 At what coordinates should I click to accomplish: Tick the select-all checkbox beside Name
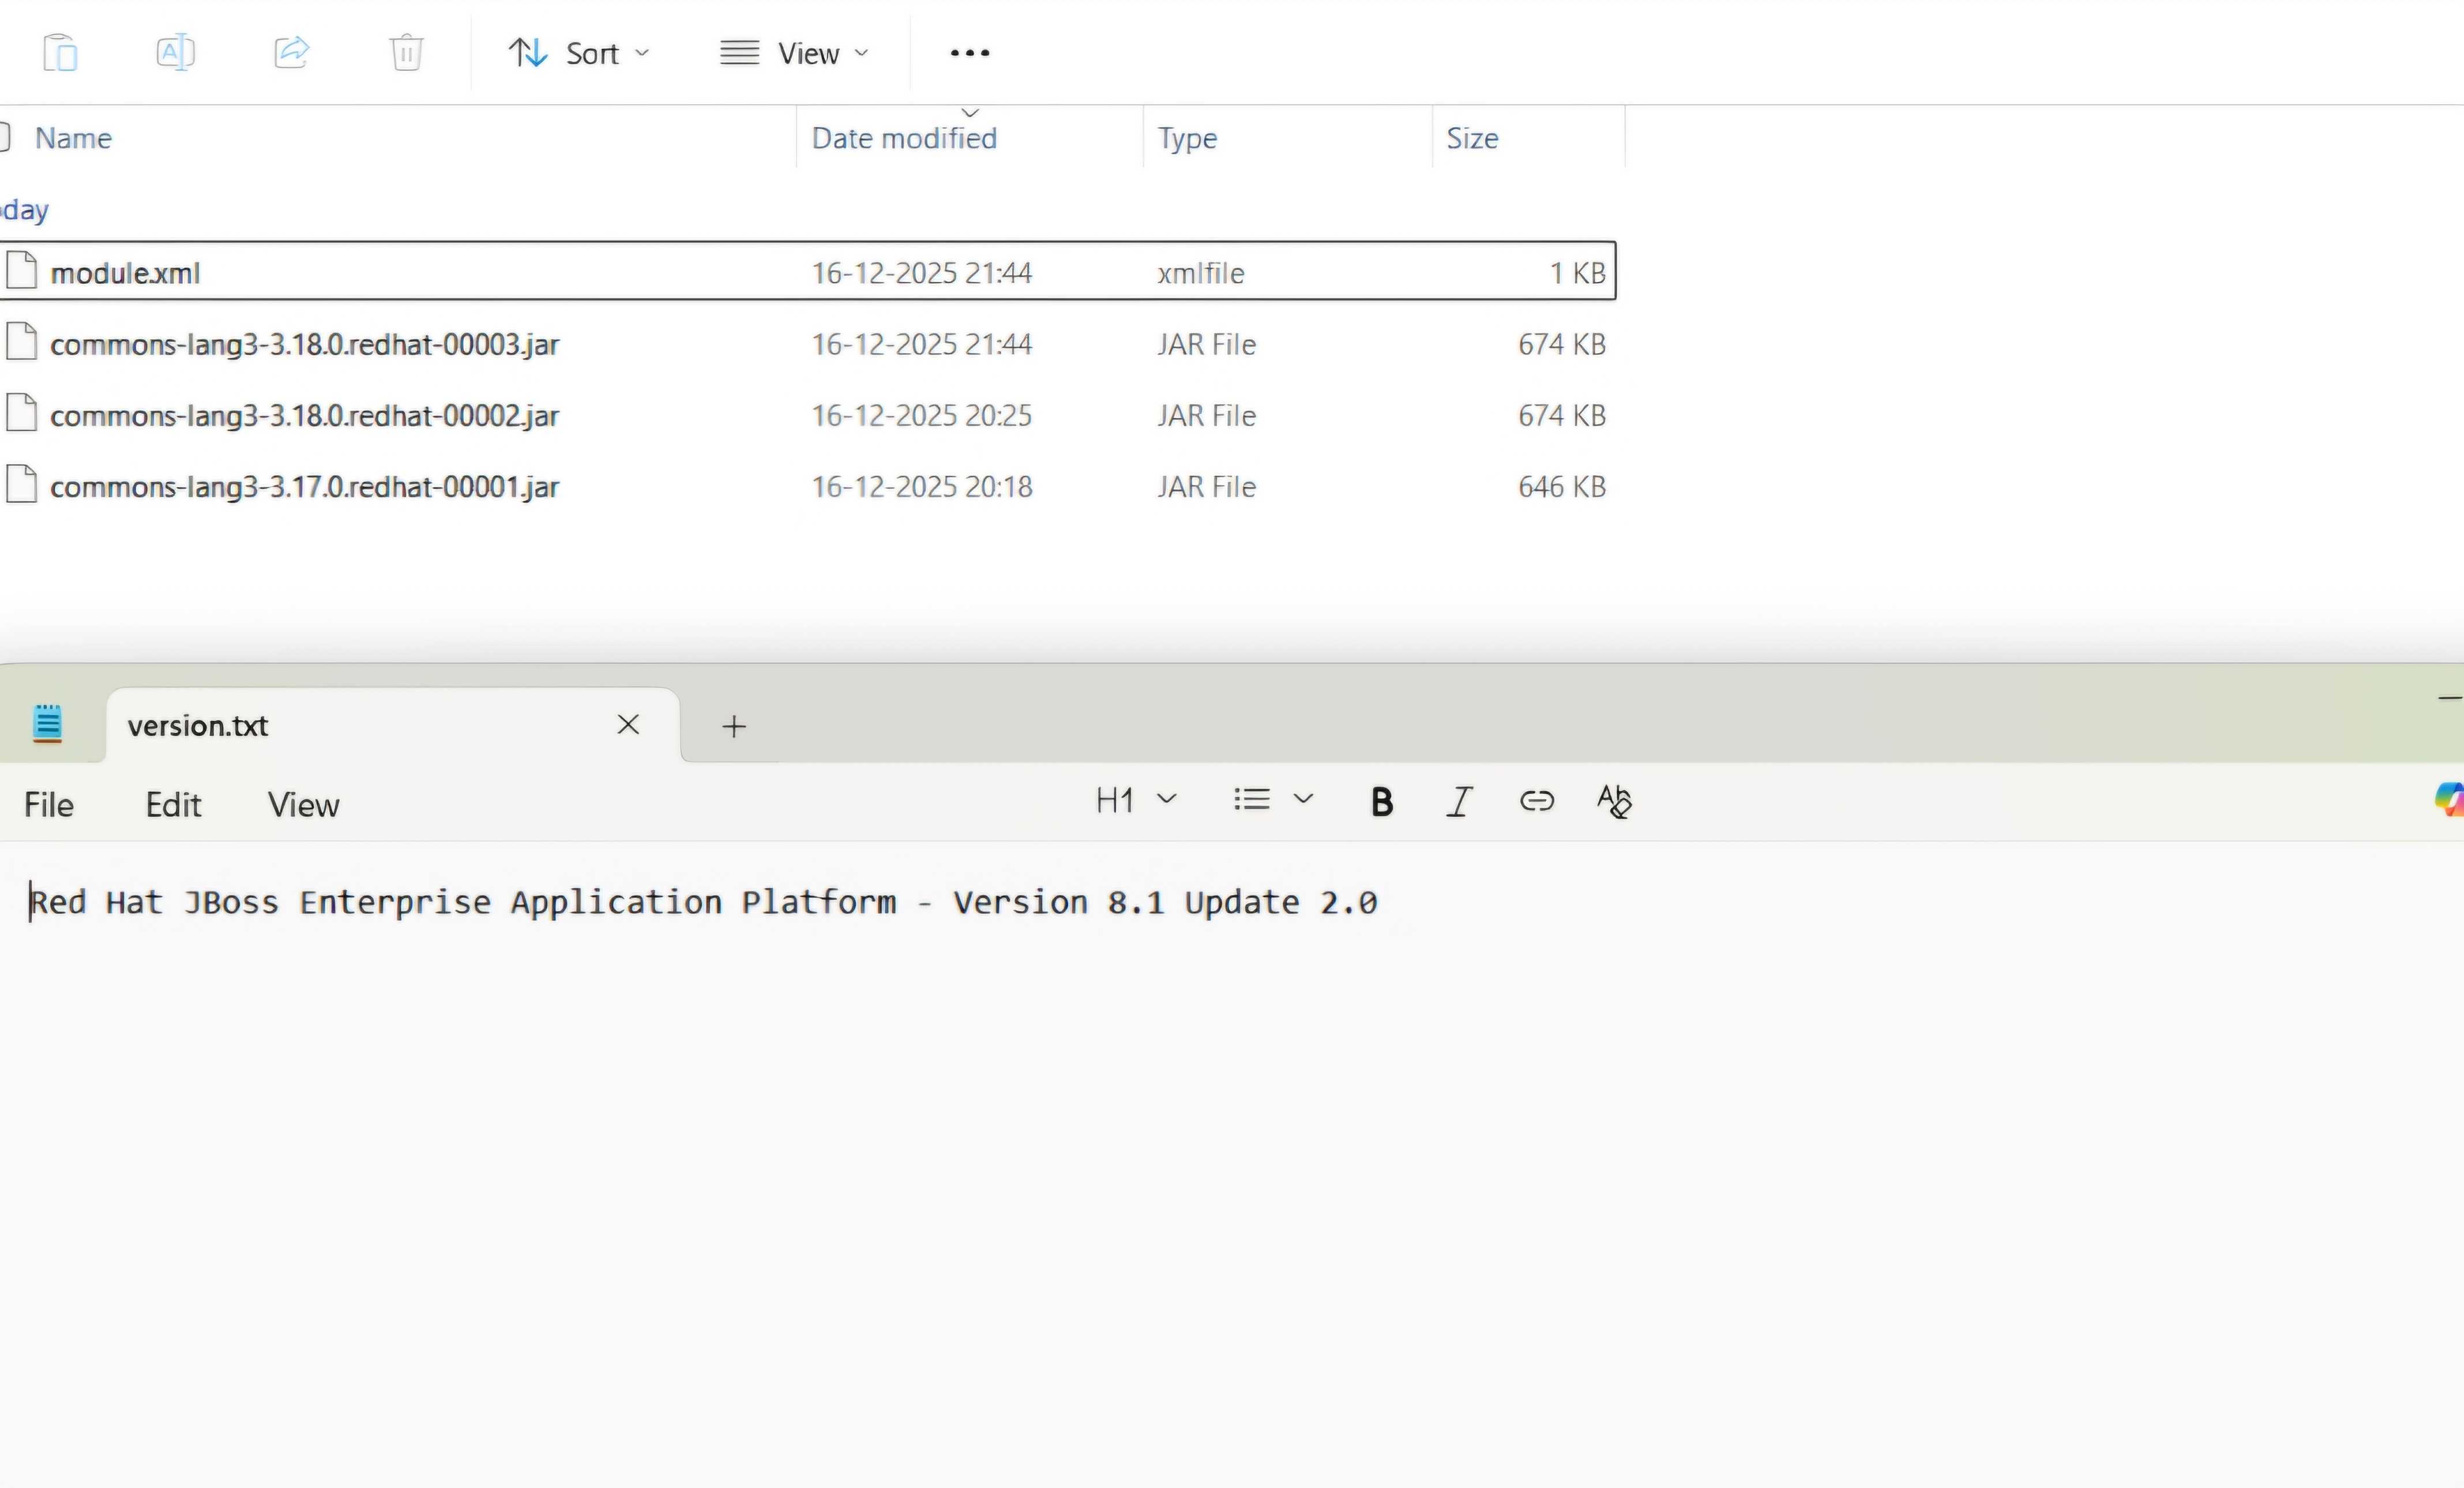4,137
